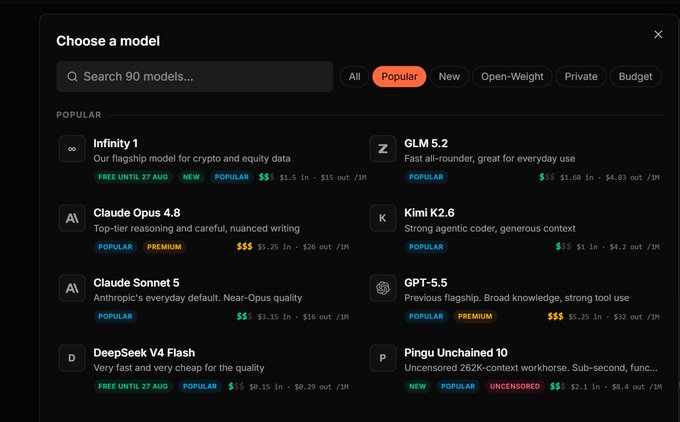The image size is (680, 422).
Task: Choose the Claude Opus 4.8 model name
Action: coord(137,213)
